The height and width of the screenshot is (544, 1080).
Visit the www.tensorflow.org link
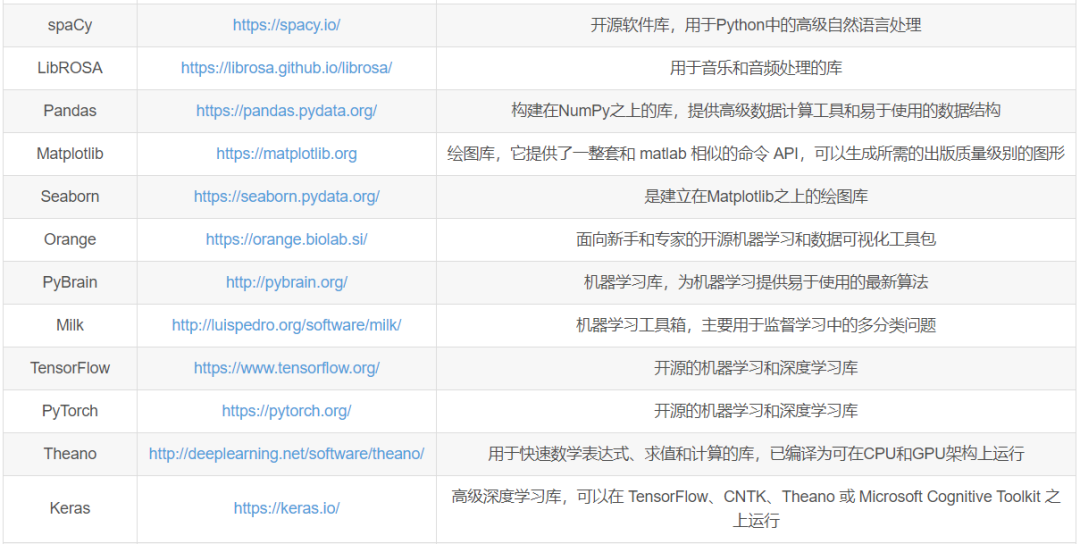(287, 368)
